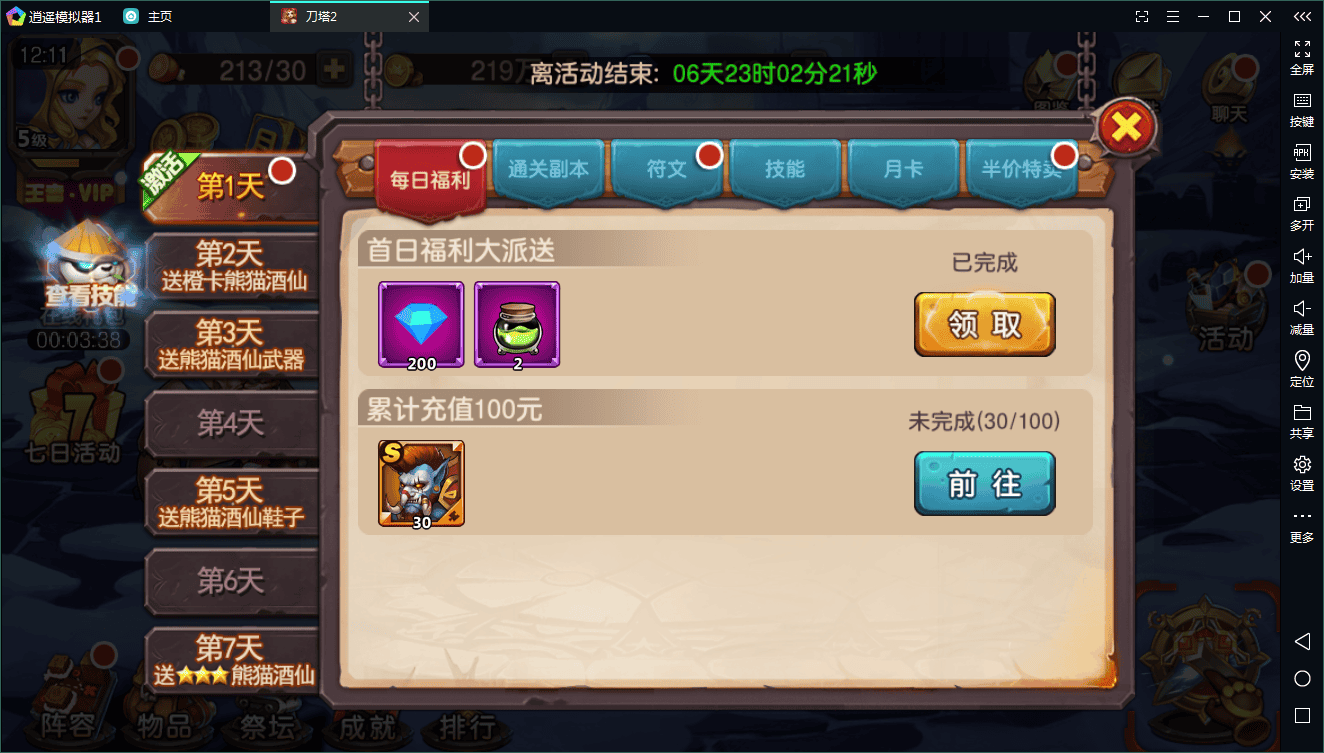Click the emulator 全屏 fullscreen icon

(1302, 57)
